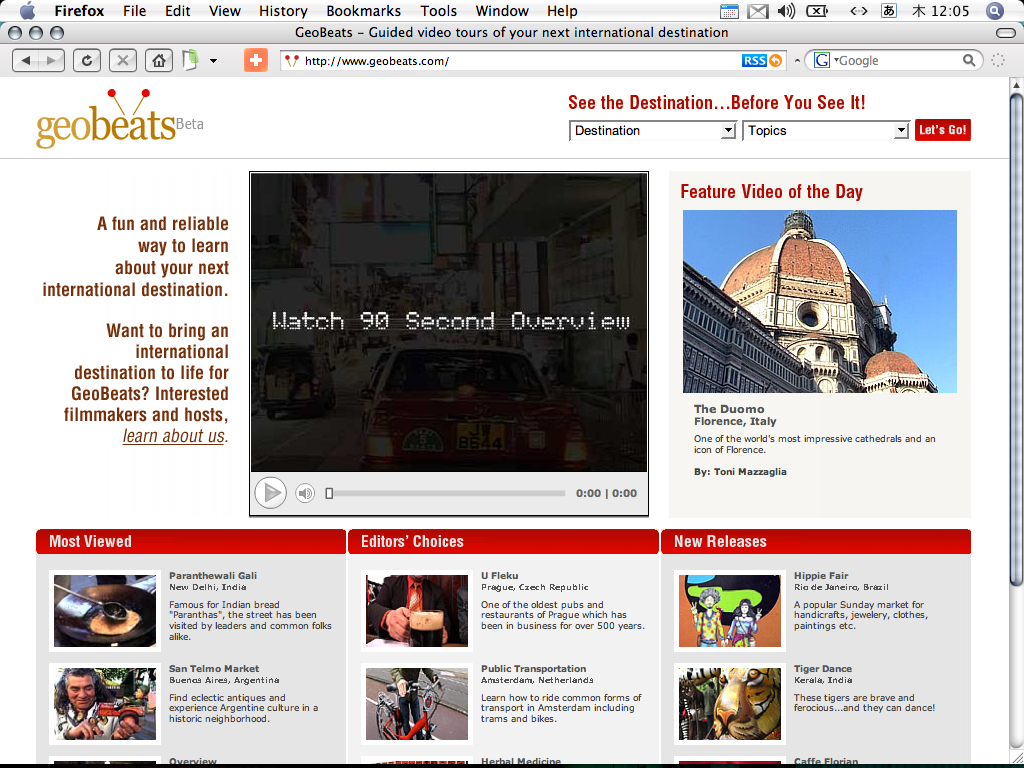Open the home page via house icon
Screen dimensions: 1024x768
[x=159, y=61]
